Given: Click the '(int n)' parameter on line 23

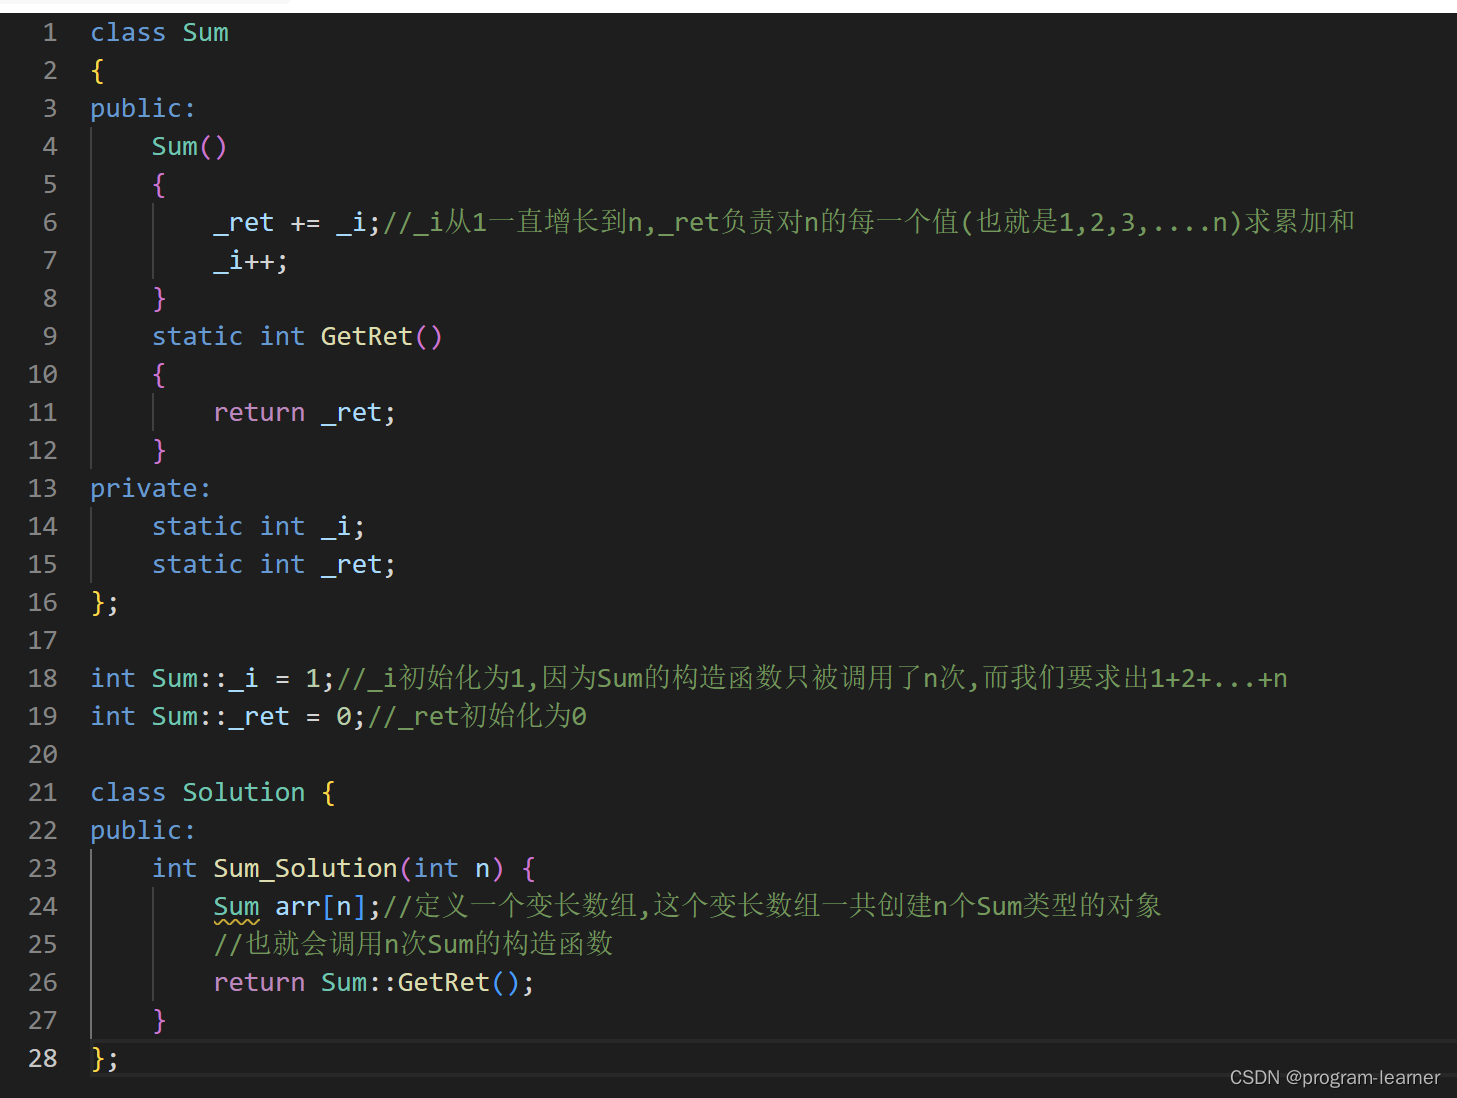Looking at the screenshot, I should click(x=451, y=869).
